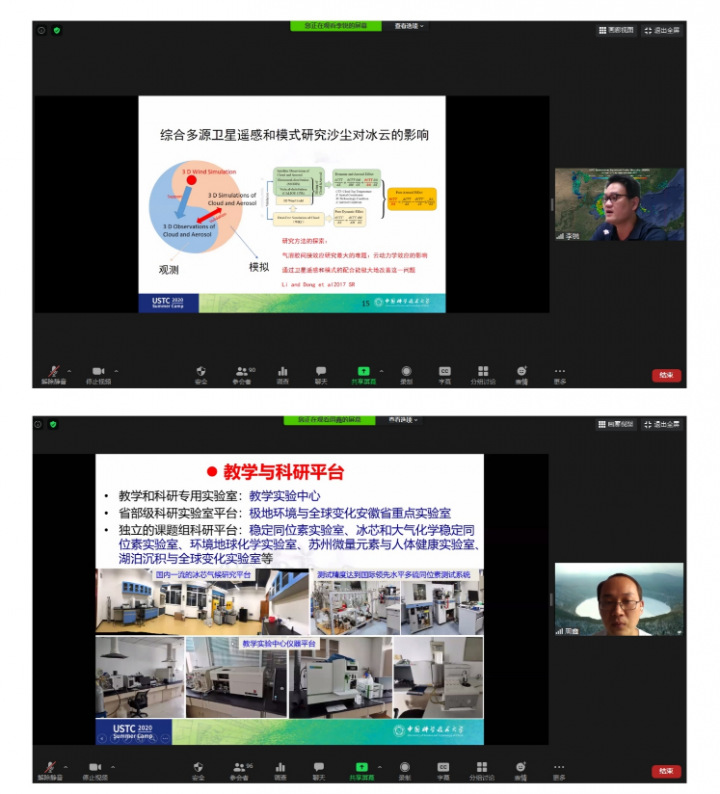720x794 pixels.
Task: Expand audio options arrow beside top window microphone
Action: pyautogui.click(x=67, y=370)
